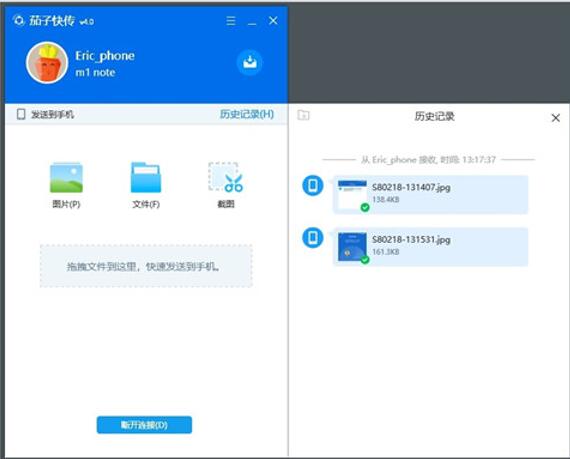Click the round download inbox icon
The height and width of the screenshot is (459, 570).
tap(249, 62)
